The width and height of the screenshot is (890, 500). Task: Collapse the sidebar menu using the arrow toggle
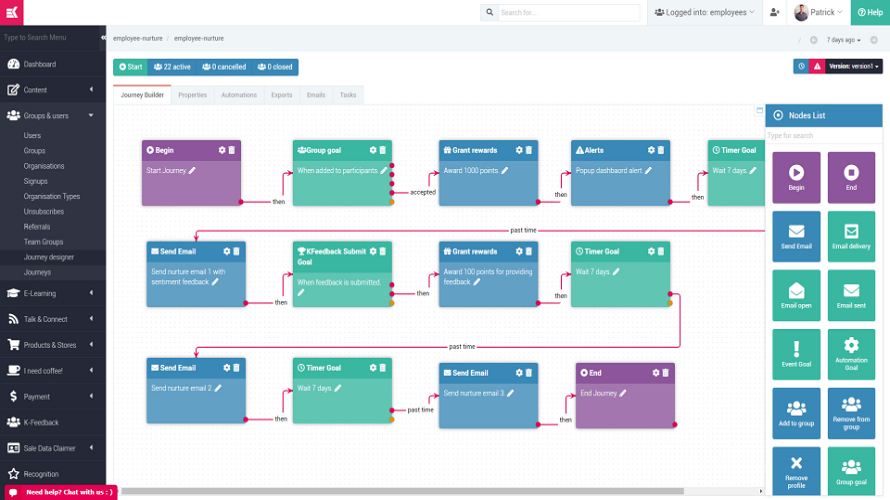pyautogui.click(x=104, y=37)
